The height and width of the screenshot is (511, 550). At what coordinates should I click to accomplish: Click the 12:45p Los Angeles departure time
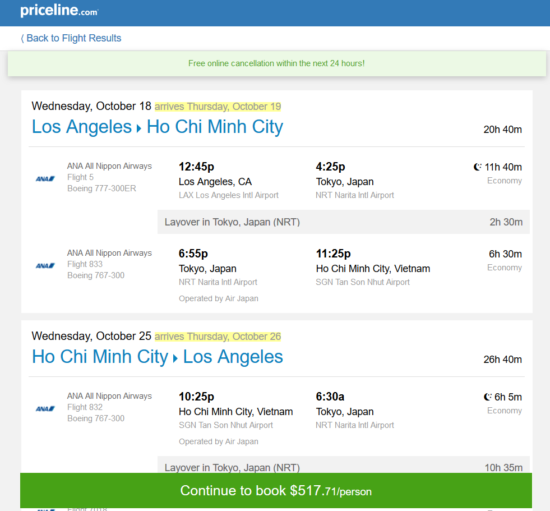(x=196, y=166)
